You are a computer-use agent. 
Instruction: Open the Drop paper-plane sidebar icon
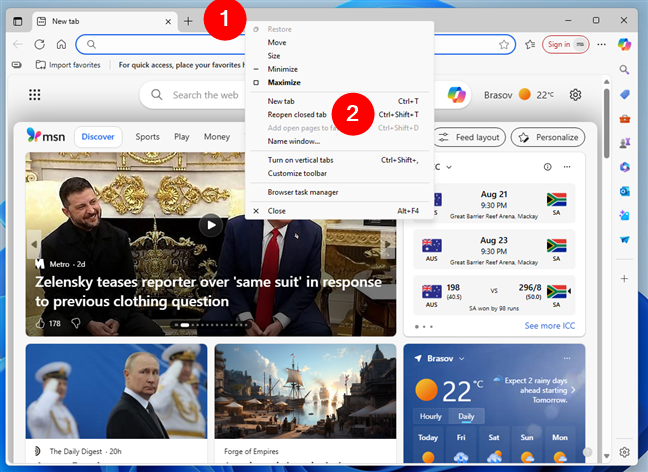[x=624, y=239]
